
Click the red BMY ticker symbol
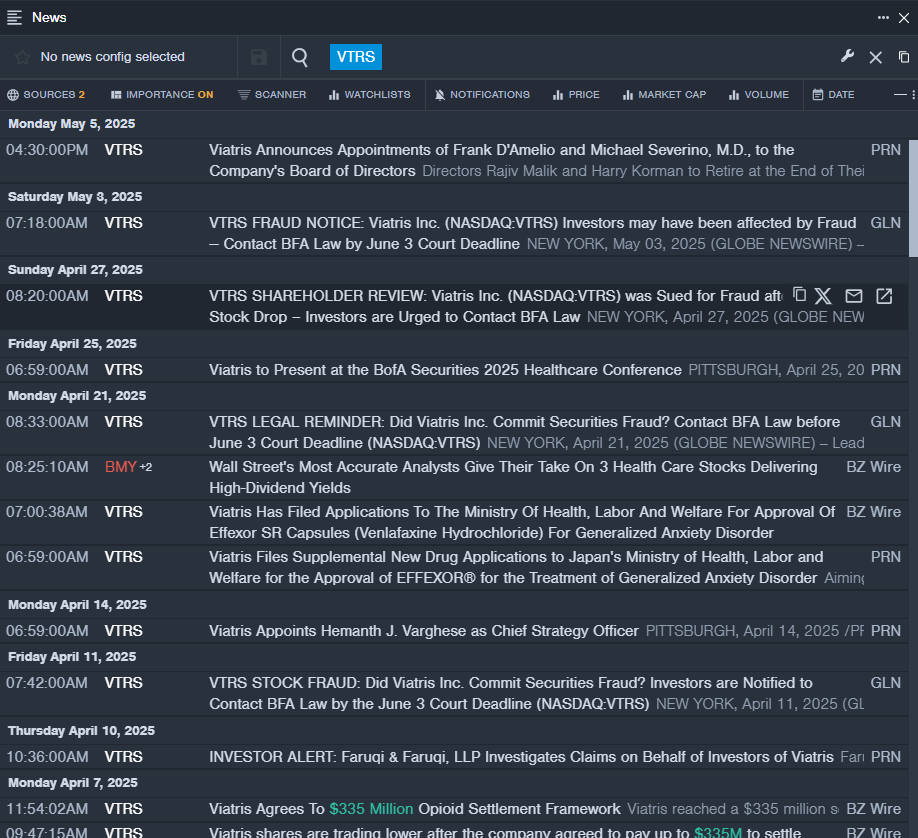tap(121, 467)
